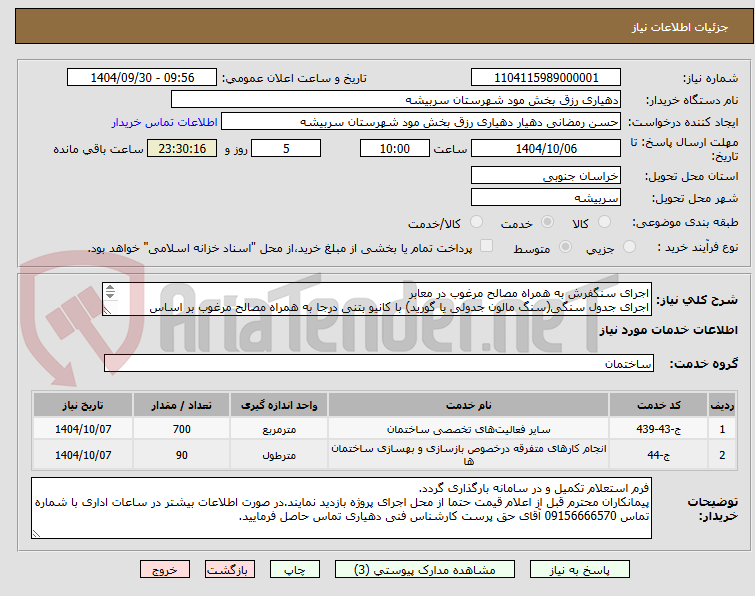Click the خروج exit button
The height and width of the screenshot is (596, 755).
(x=165, y=569)
